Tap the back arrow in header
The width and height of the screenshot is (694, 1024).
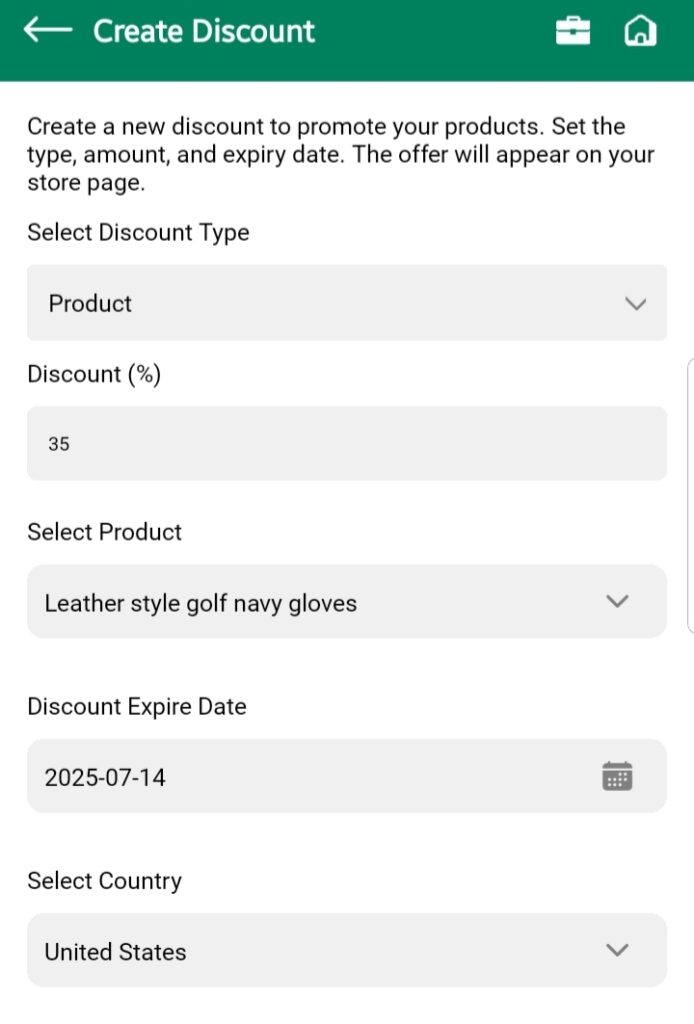point(48,31)
